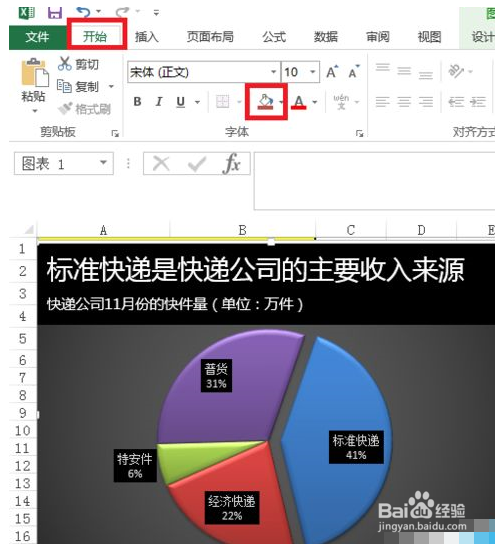Open 字体 group dialog launcher
This screenshot has width=495, height=544.
tap(359, 133)
